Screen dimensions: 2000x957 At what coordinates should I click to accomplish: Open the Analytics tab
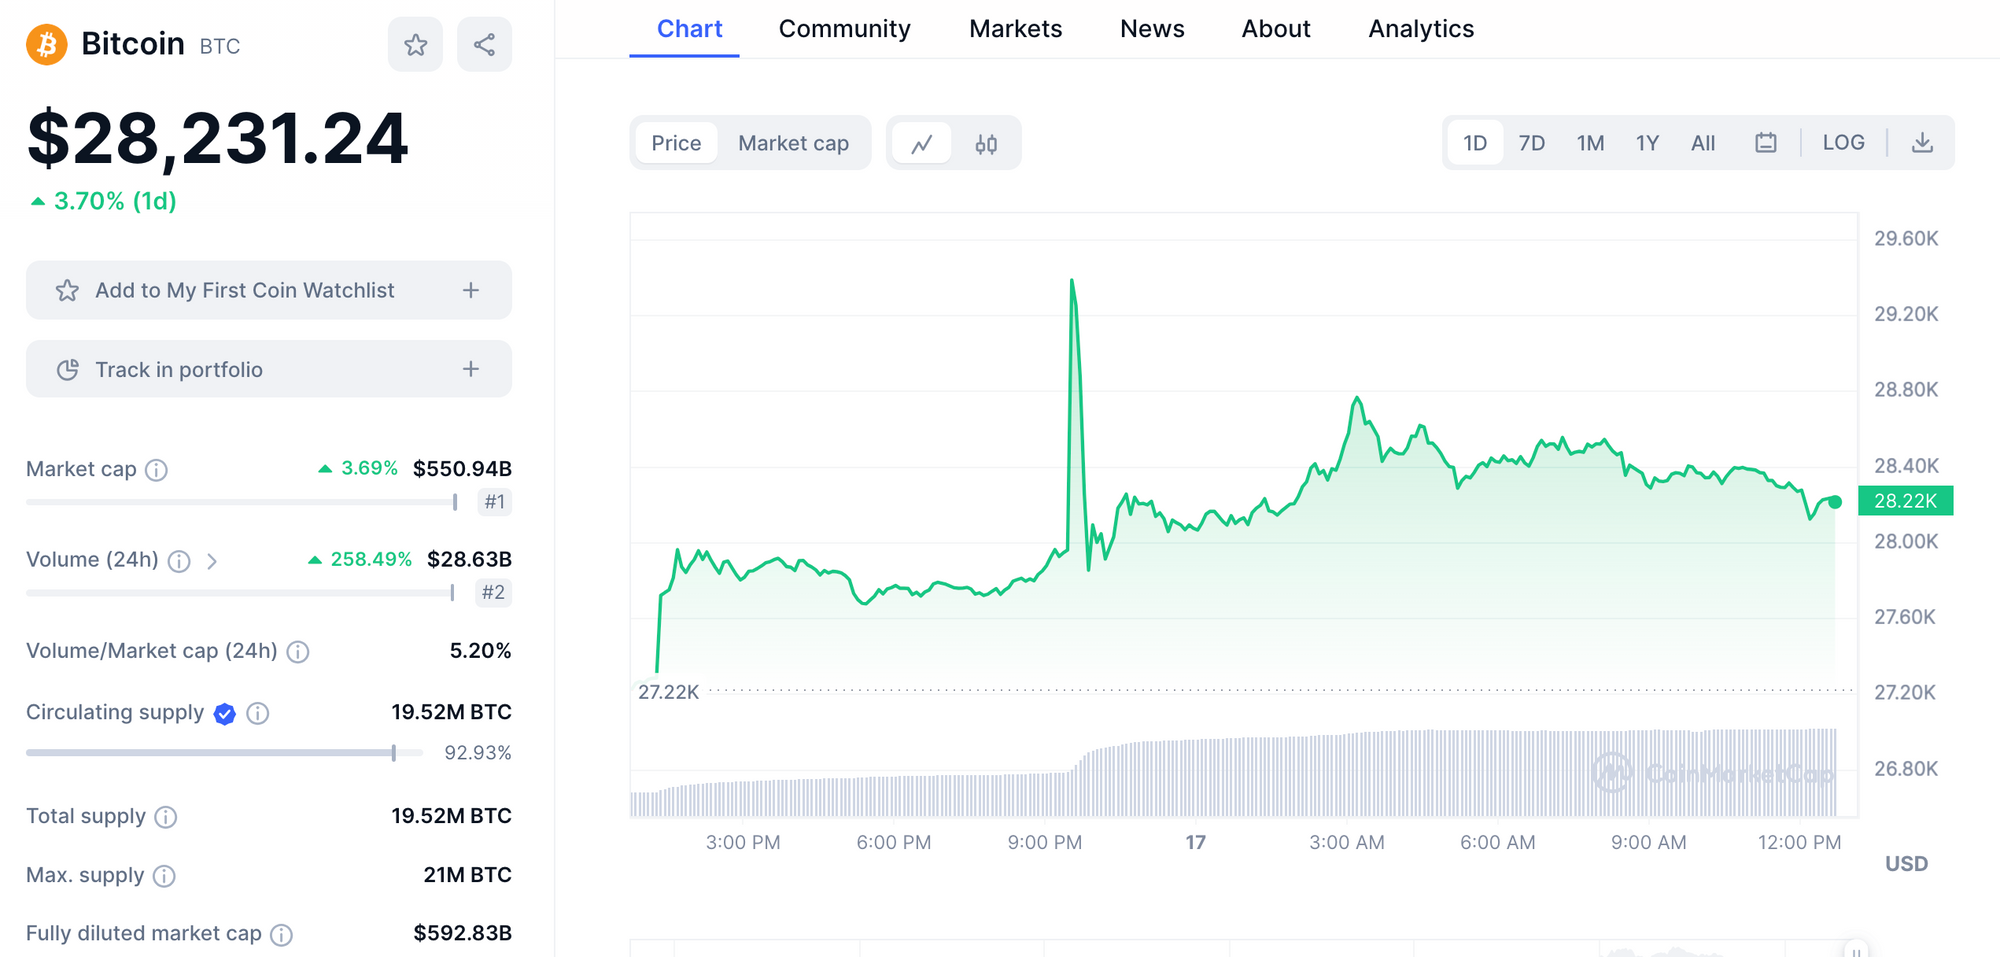[x=1421, y=29]
